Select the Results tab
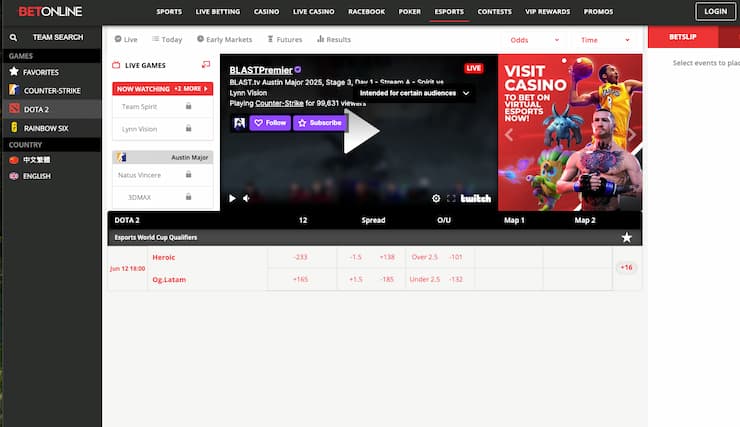This screenshot has width=740, height=427. [x=334, y=39]
